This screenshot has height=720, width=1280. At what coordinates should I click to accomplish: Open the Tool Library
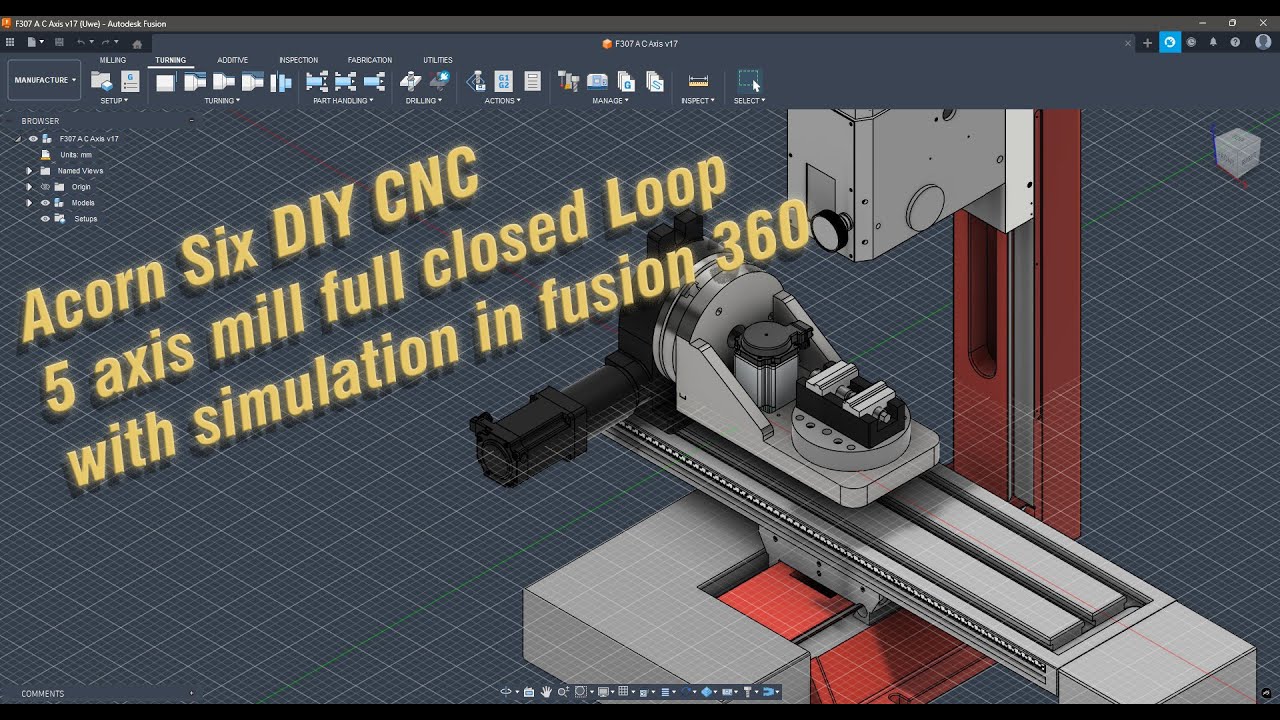pos(568,82)
